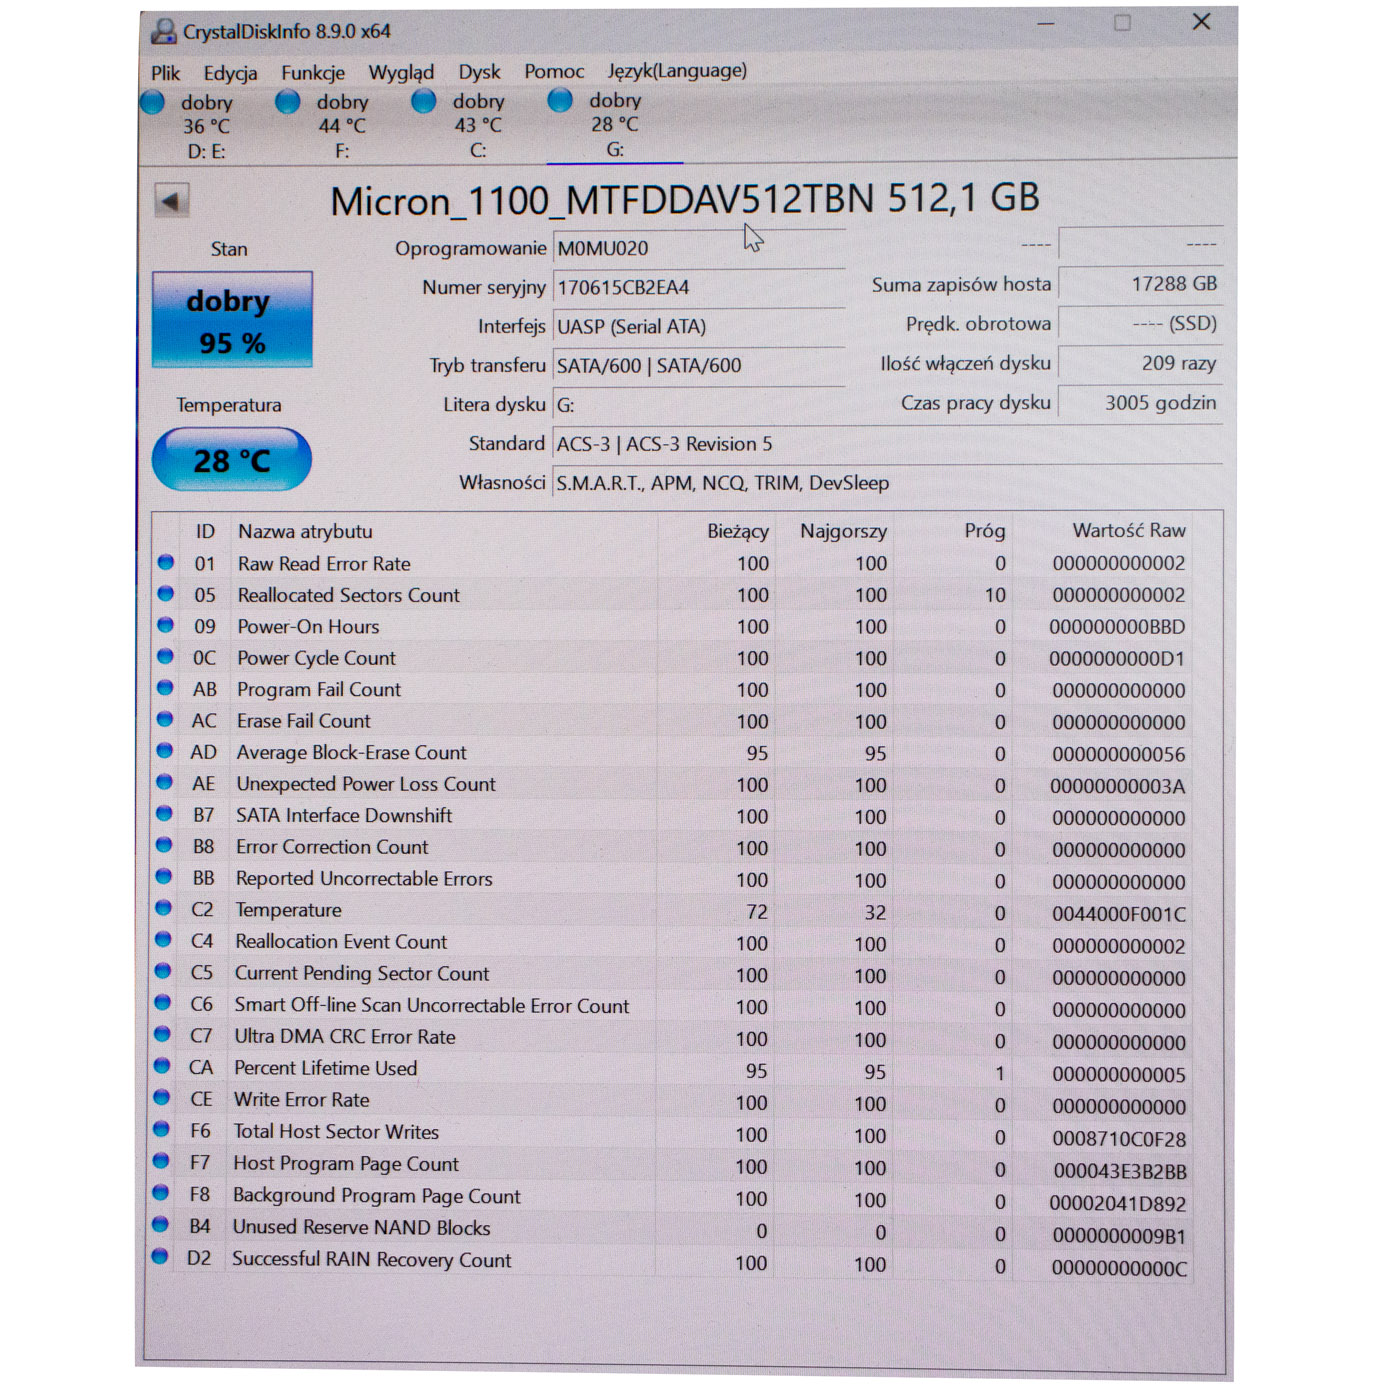Click status orb for Program Fail Count
Screen dimensions: 1400x1400
pyautogui.click(x=165, y=688)
